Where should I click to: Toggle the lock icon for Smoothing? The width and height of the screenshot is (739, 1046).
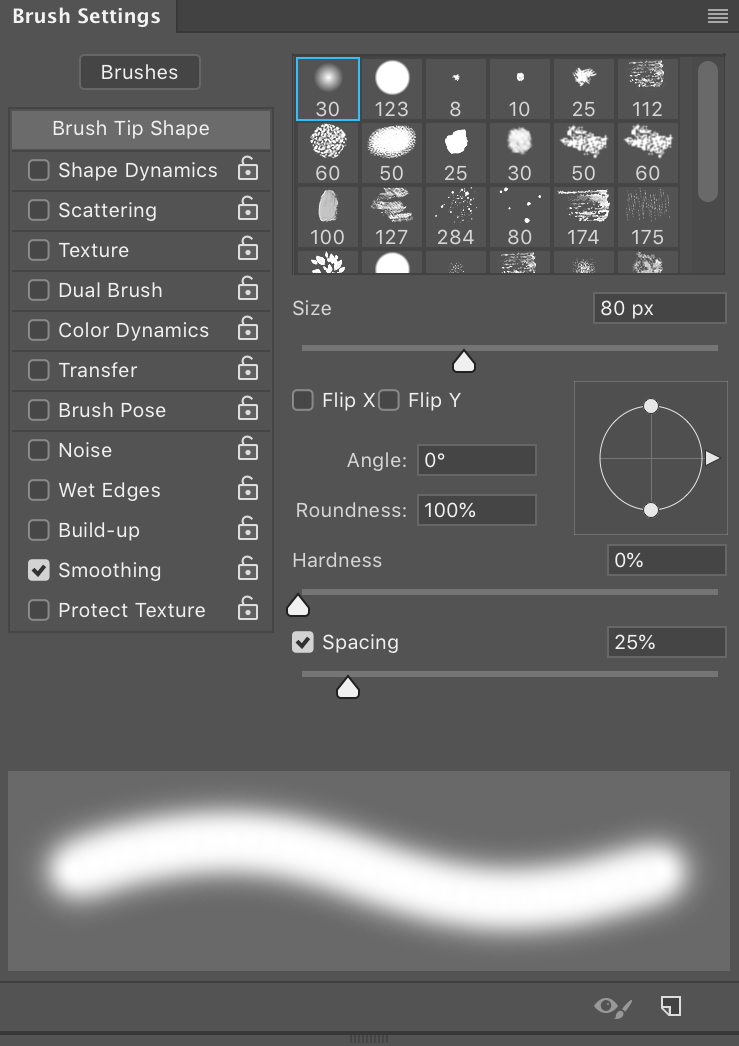(247, 569)
